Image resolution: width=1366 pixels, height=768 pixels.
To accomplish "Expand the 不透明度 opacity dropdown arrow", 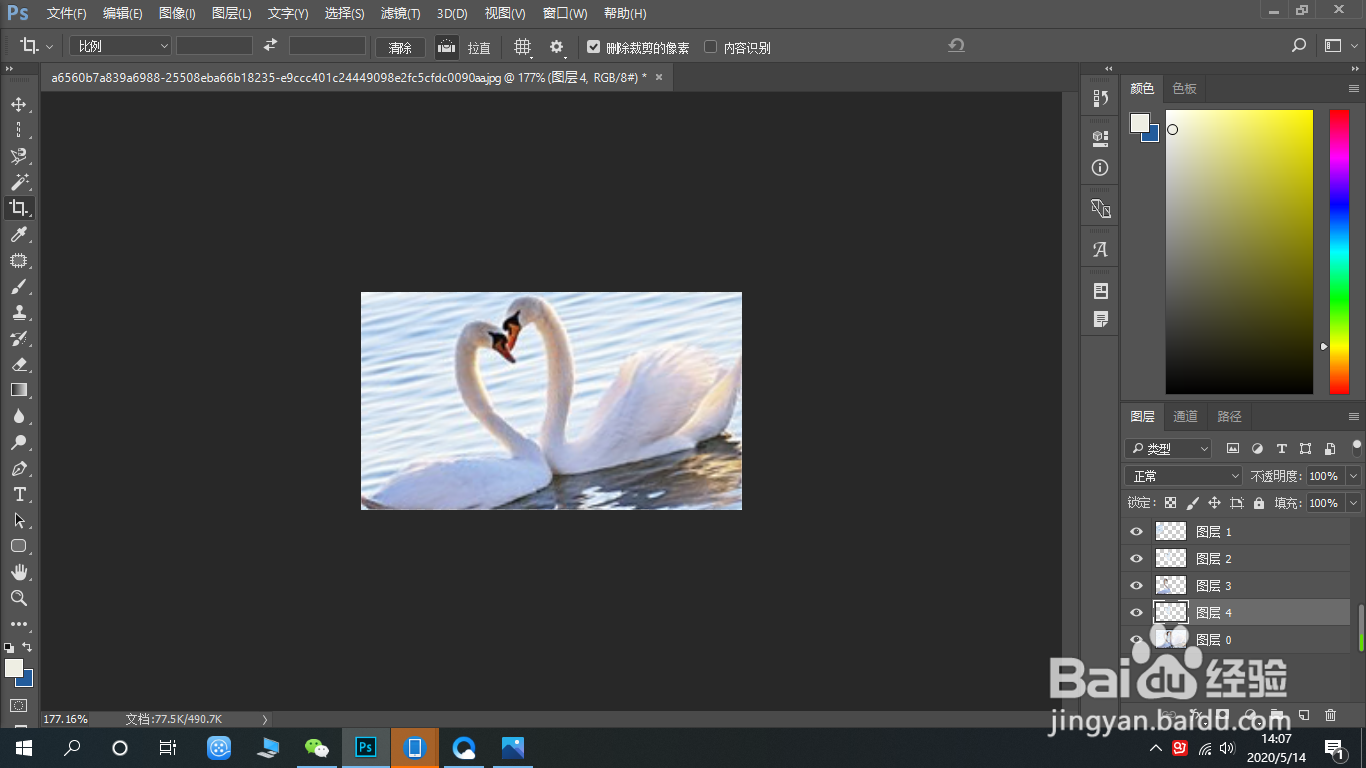I will (1353, 476).
